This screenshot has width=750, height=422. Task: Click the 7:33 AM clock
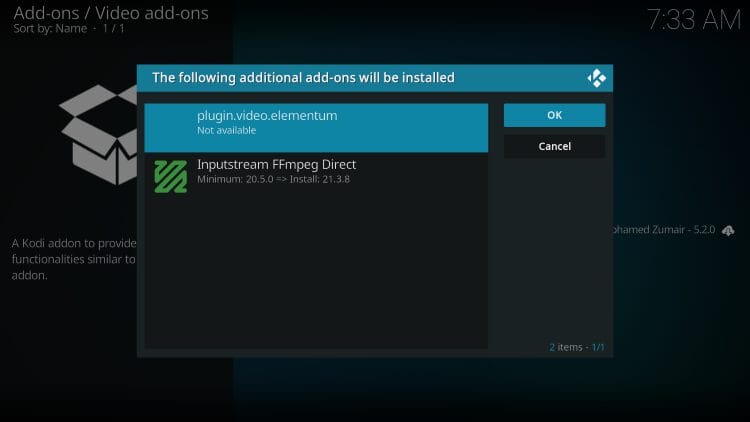click(692, 19)
